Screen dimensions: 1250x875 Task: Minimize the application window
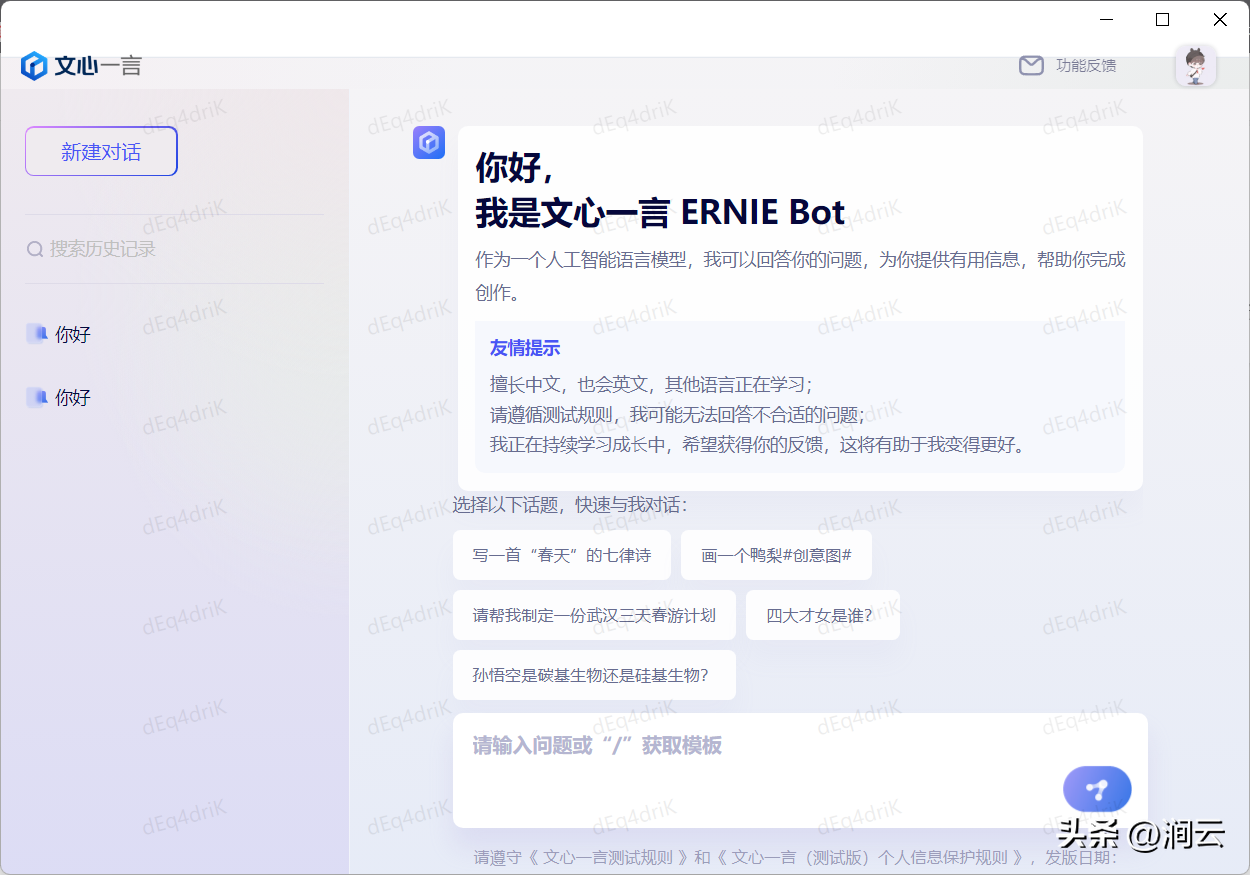coord(1106,19)
